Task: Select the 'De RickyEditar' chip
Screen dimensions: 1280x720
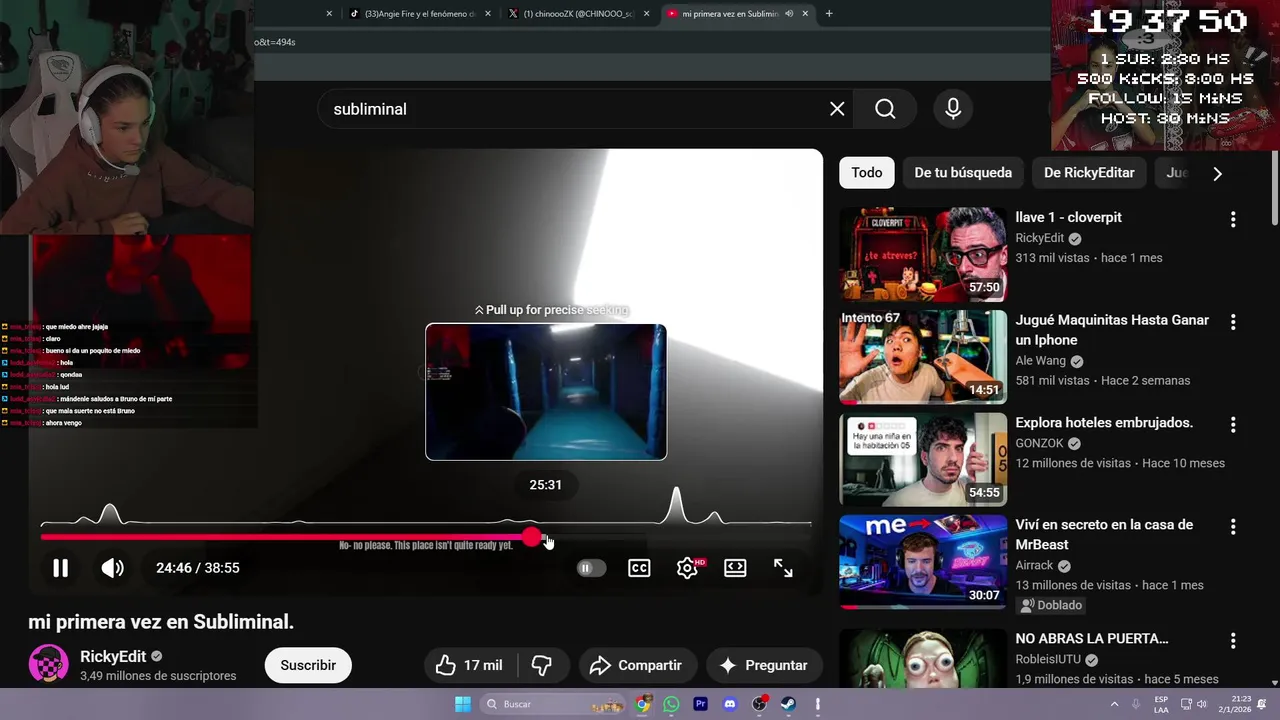Action: click(1089, 173)
